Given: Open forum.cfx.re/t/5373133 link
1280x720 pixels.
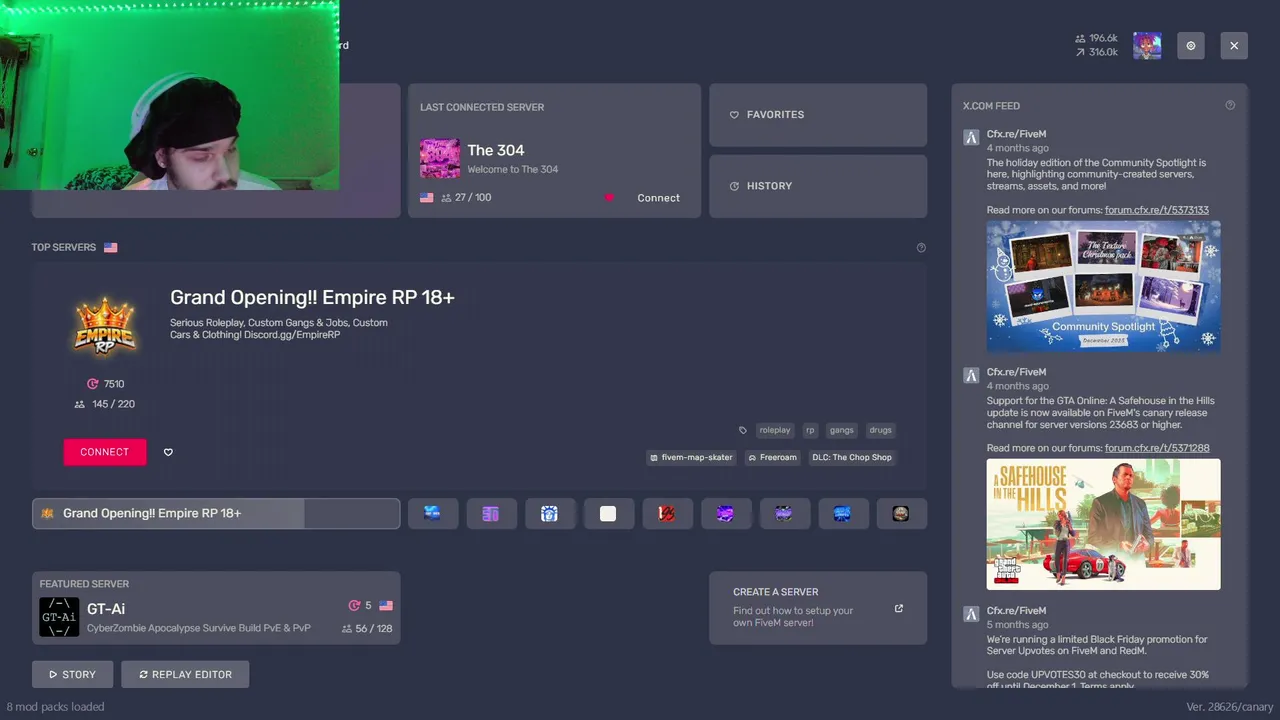Looking at the screenshot, I should pyautogui.click(x=1157, y=210).
